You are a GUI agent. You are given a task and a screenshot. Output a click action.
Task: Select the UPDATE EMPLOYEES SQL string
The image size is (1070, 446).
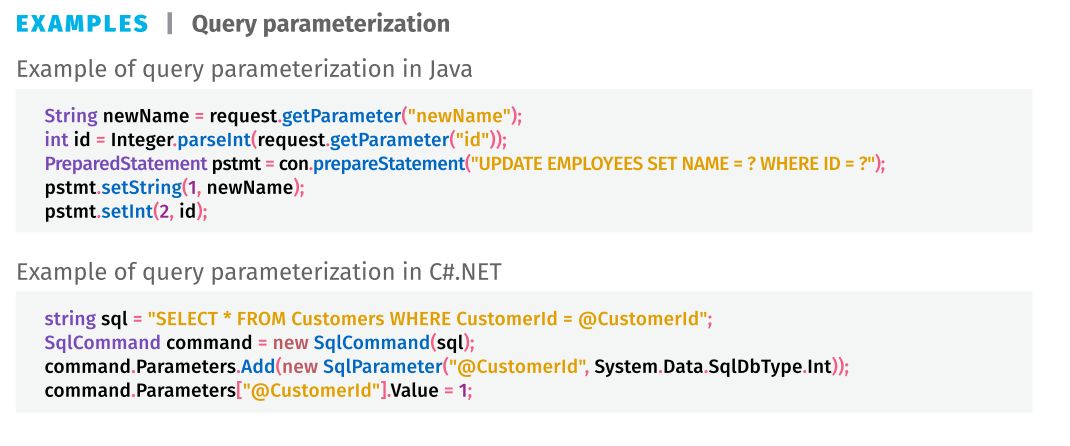(676, 163)
